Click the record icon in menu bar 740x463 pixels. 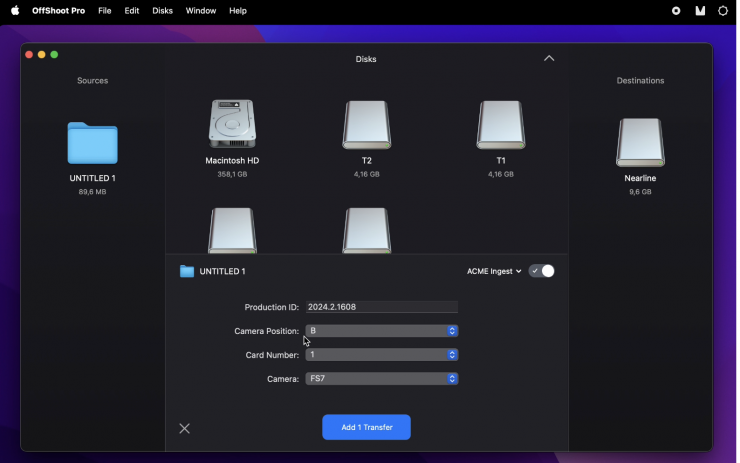pos(676,11)
